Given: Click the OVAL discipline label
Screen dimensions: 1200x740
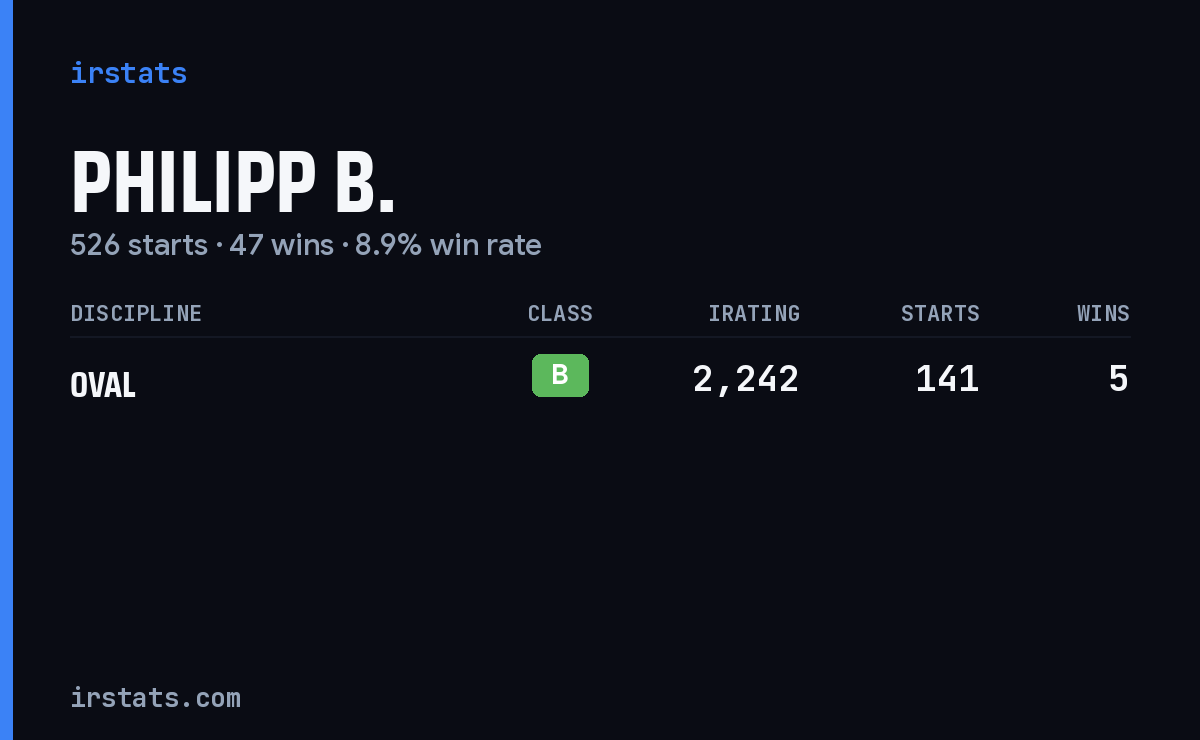Looking at the screenshot, I should [103, 385].
